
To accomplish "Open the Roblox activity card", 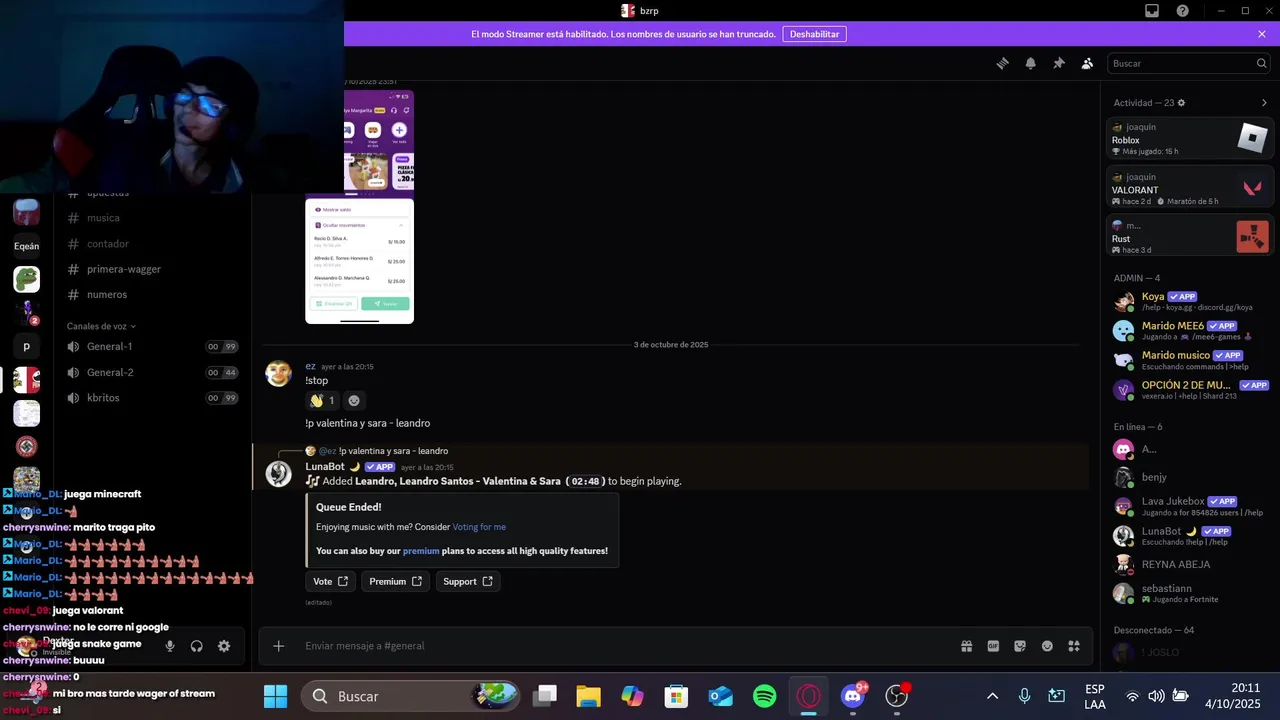I will 1189,138.
